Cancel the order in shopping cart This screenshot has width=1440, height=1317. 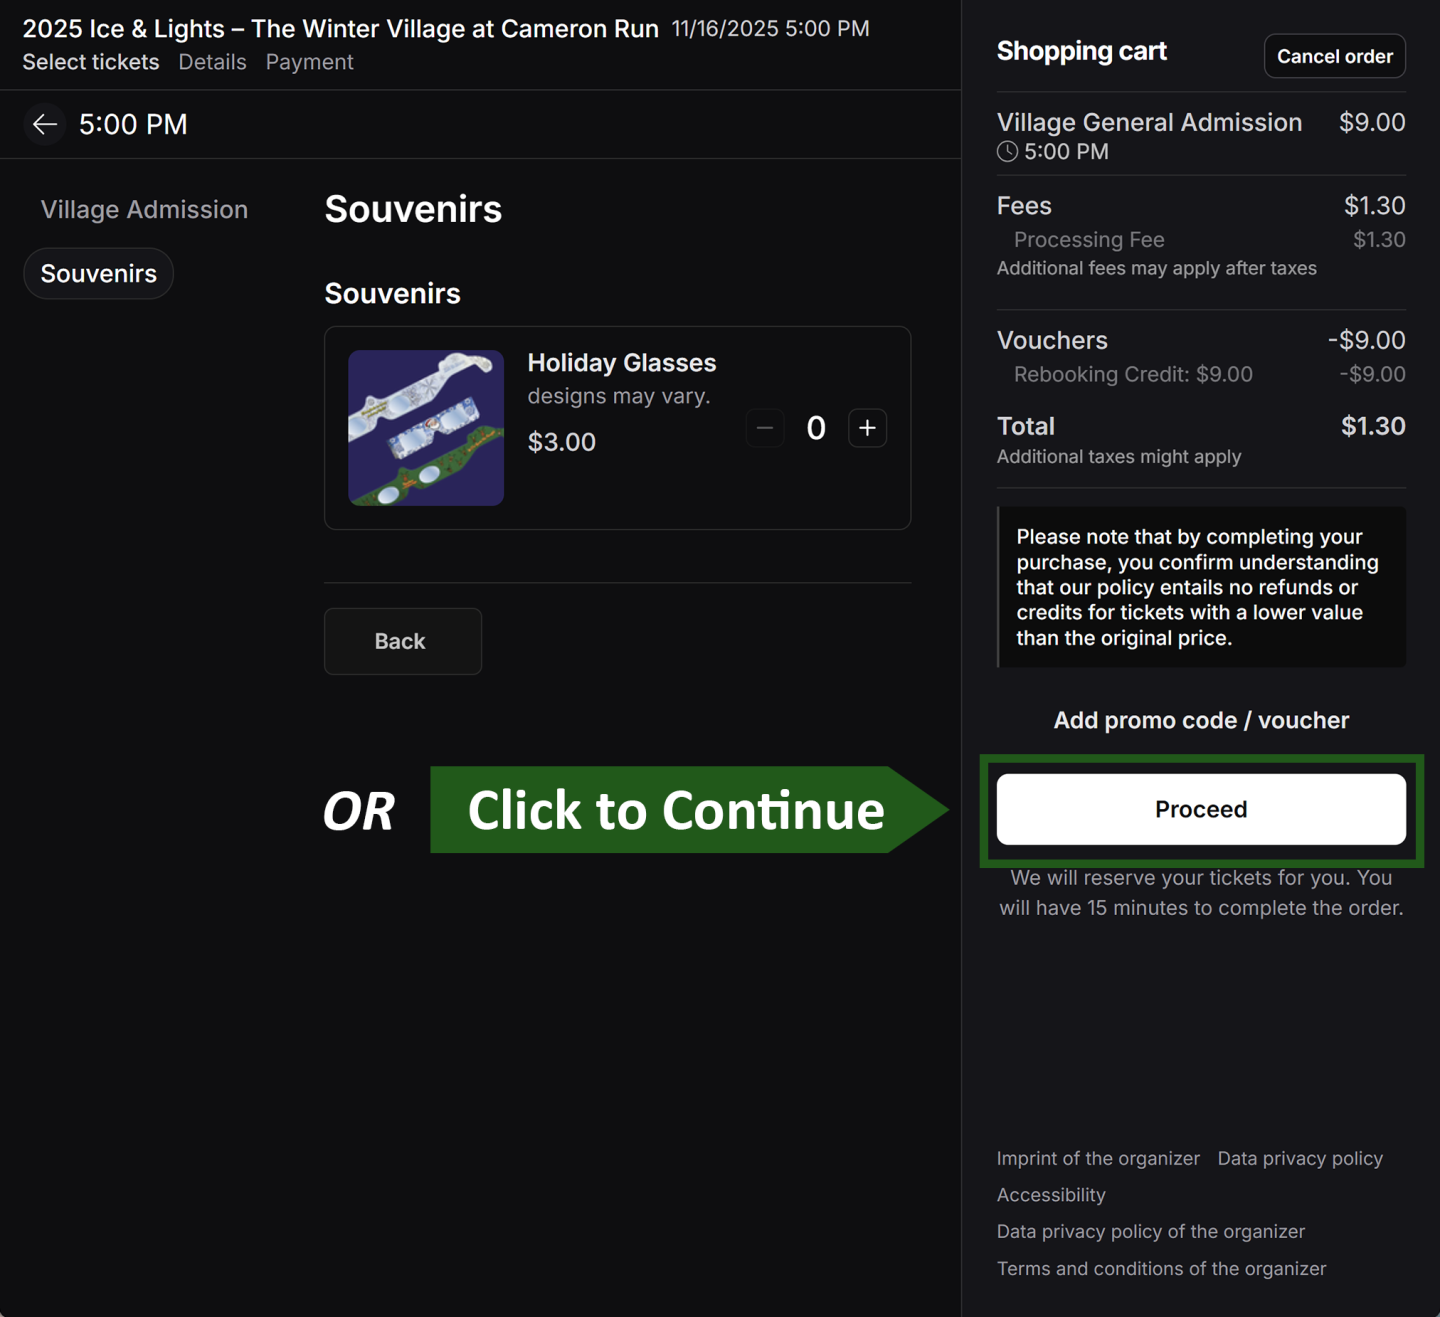pyautogui.click(x=1334, y=56)
